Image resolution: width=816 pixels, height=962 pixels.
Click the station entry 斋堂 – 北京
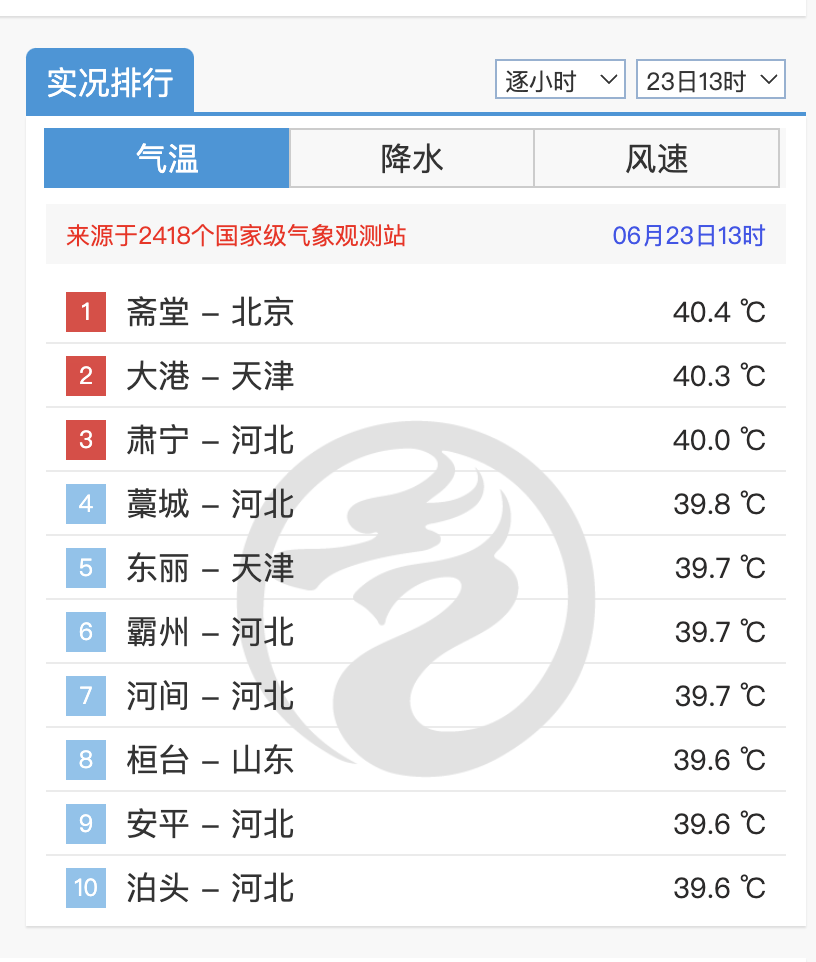coord(208,312)
